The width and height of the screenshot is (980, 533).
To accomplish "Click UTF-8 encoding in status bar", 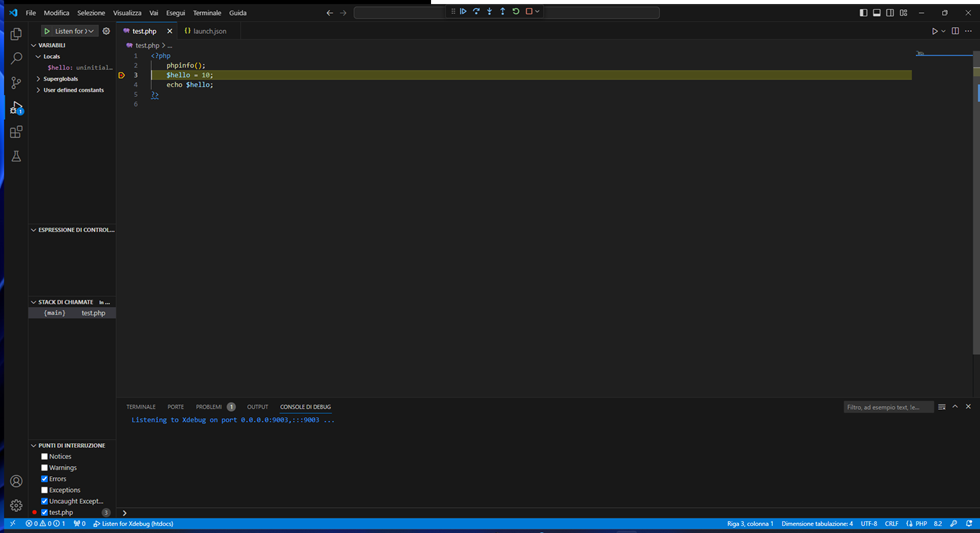I will tap(869, 524).
